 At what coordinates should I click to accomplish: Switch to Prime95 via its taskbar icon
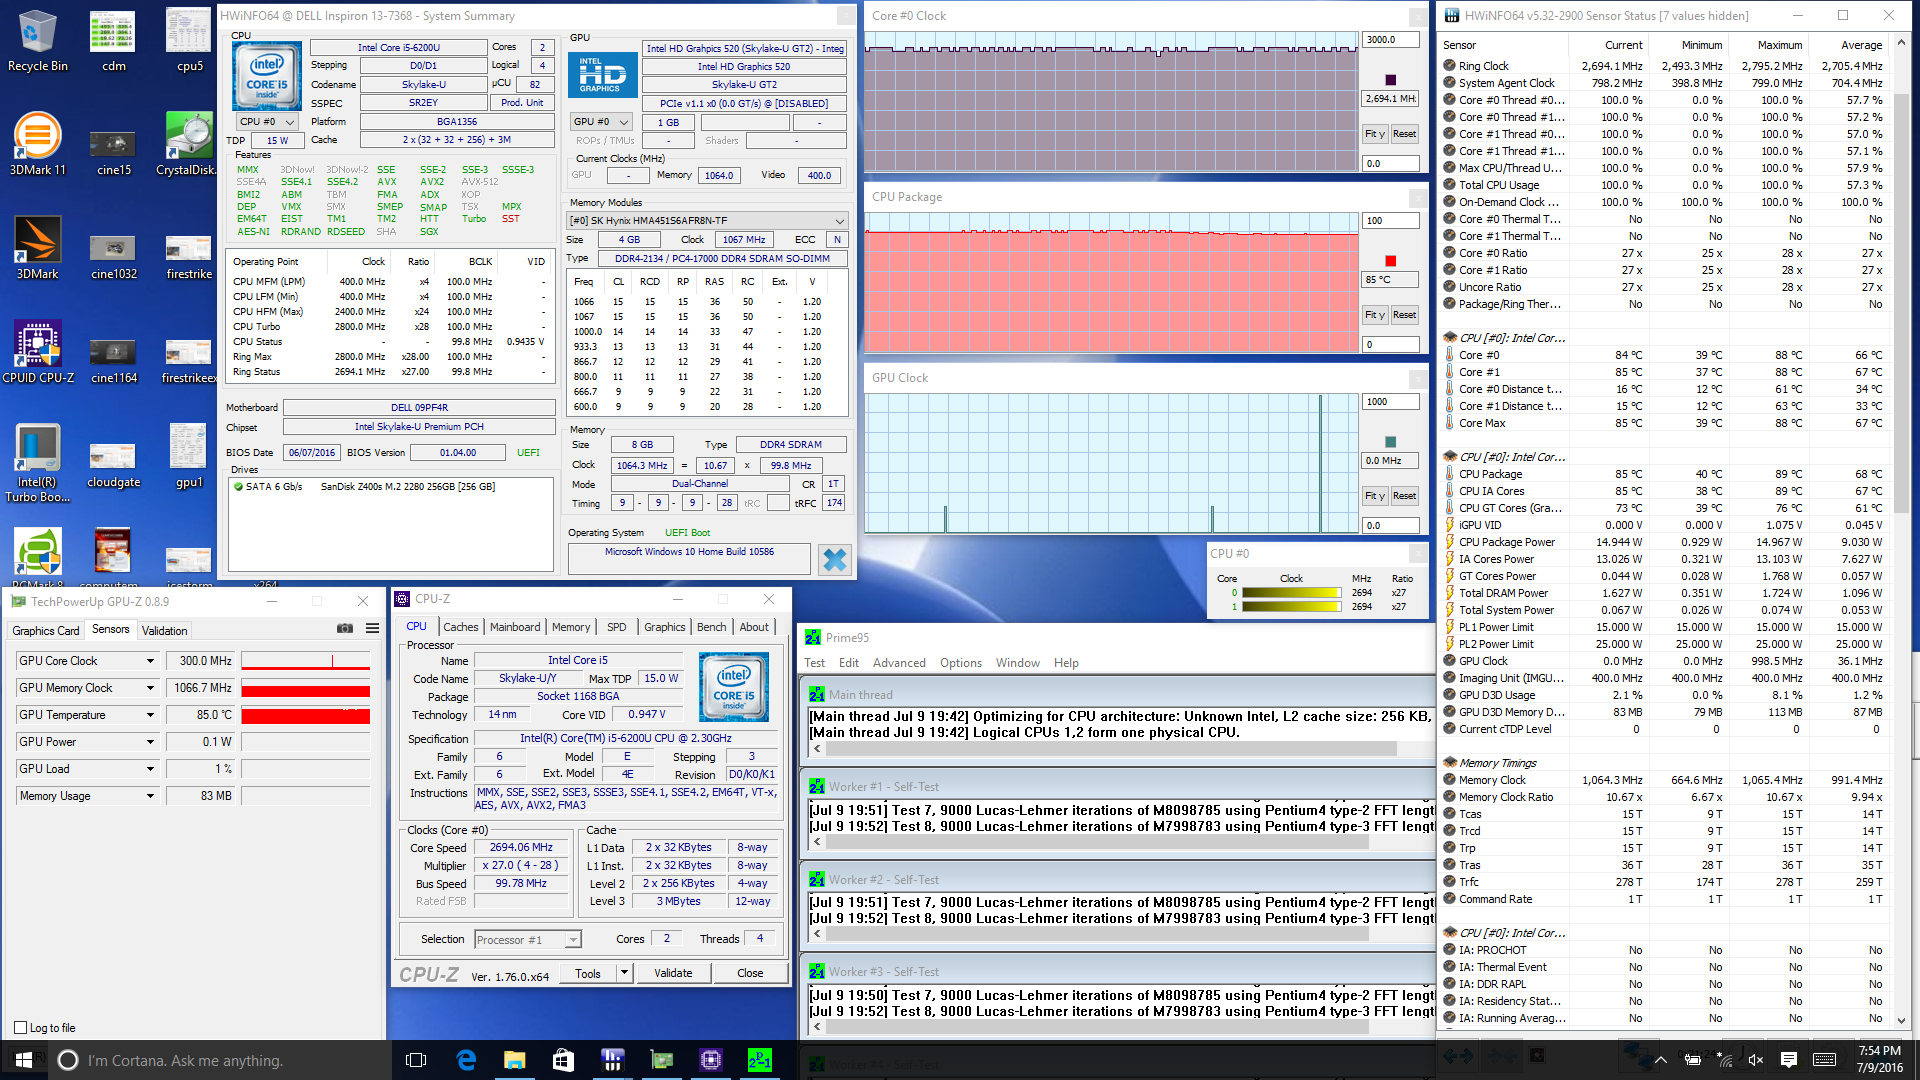[760, 1060]
